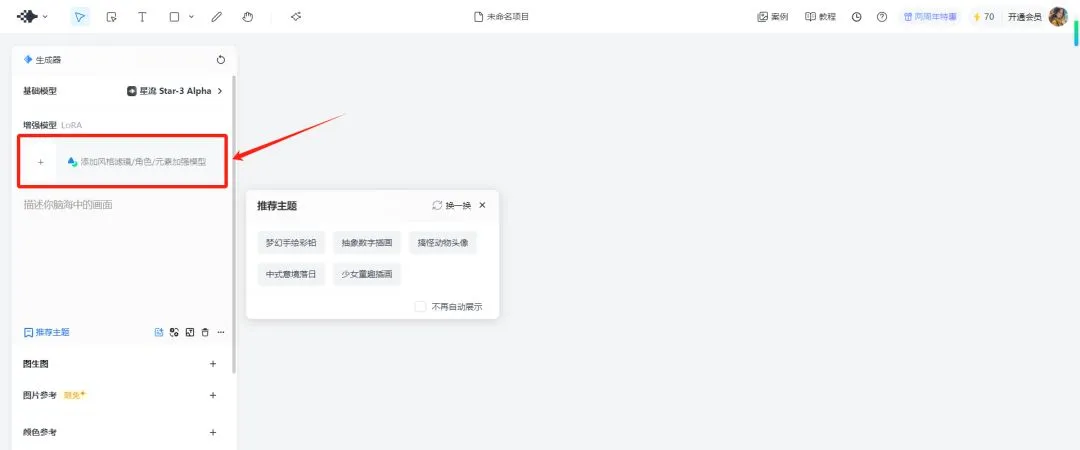Select the arrow pointer tool
This screenshot has height=450, width=1080.
point(80,17)
